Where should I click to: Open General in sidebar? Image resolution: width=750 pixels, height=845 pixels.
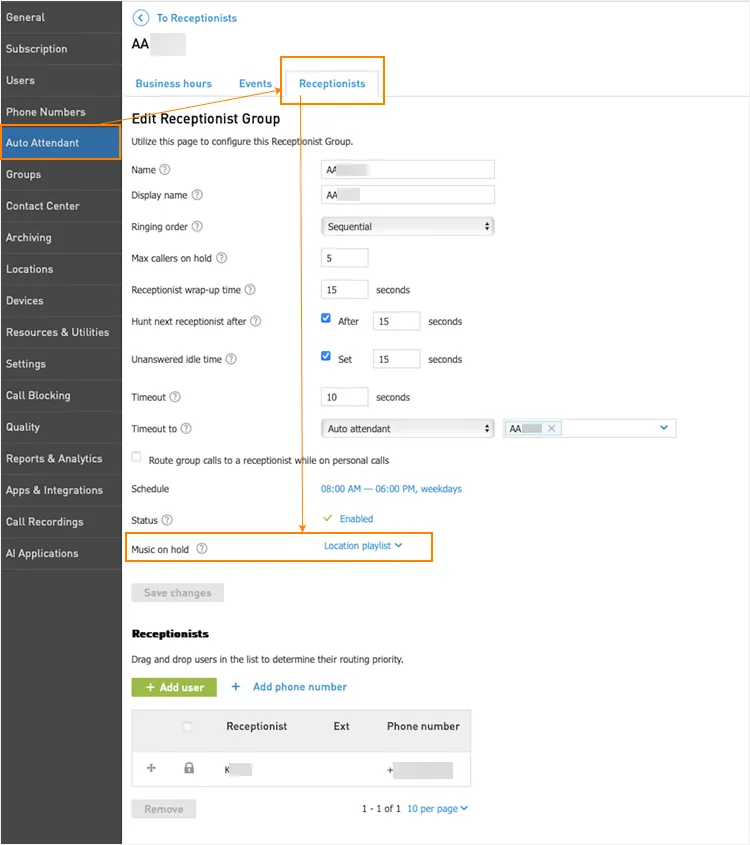(61, 17)
